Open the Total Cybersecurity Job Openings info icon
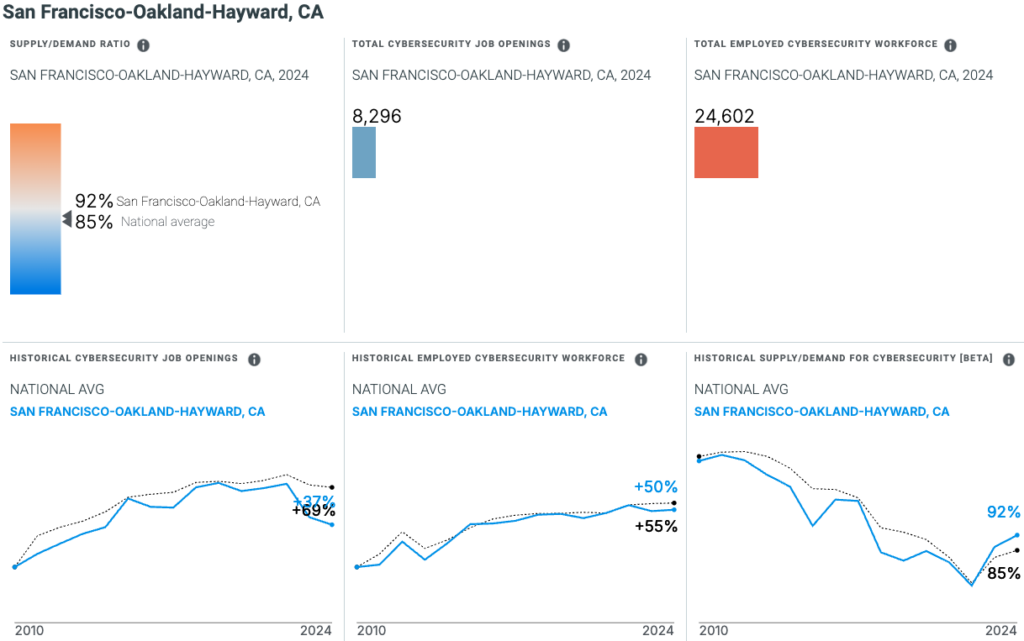The height and width of the screenshot is (641, 1024). 563,44
